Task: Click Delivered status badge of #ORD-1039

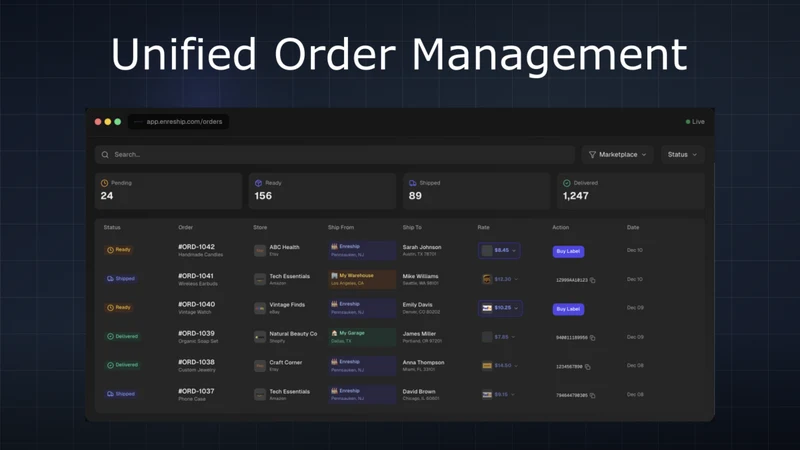Action: (122, 336)
